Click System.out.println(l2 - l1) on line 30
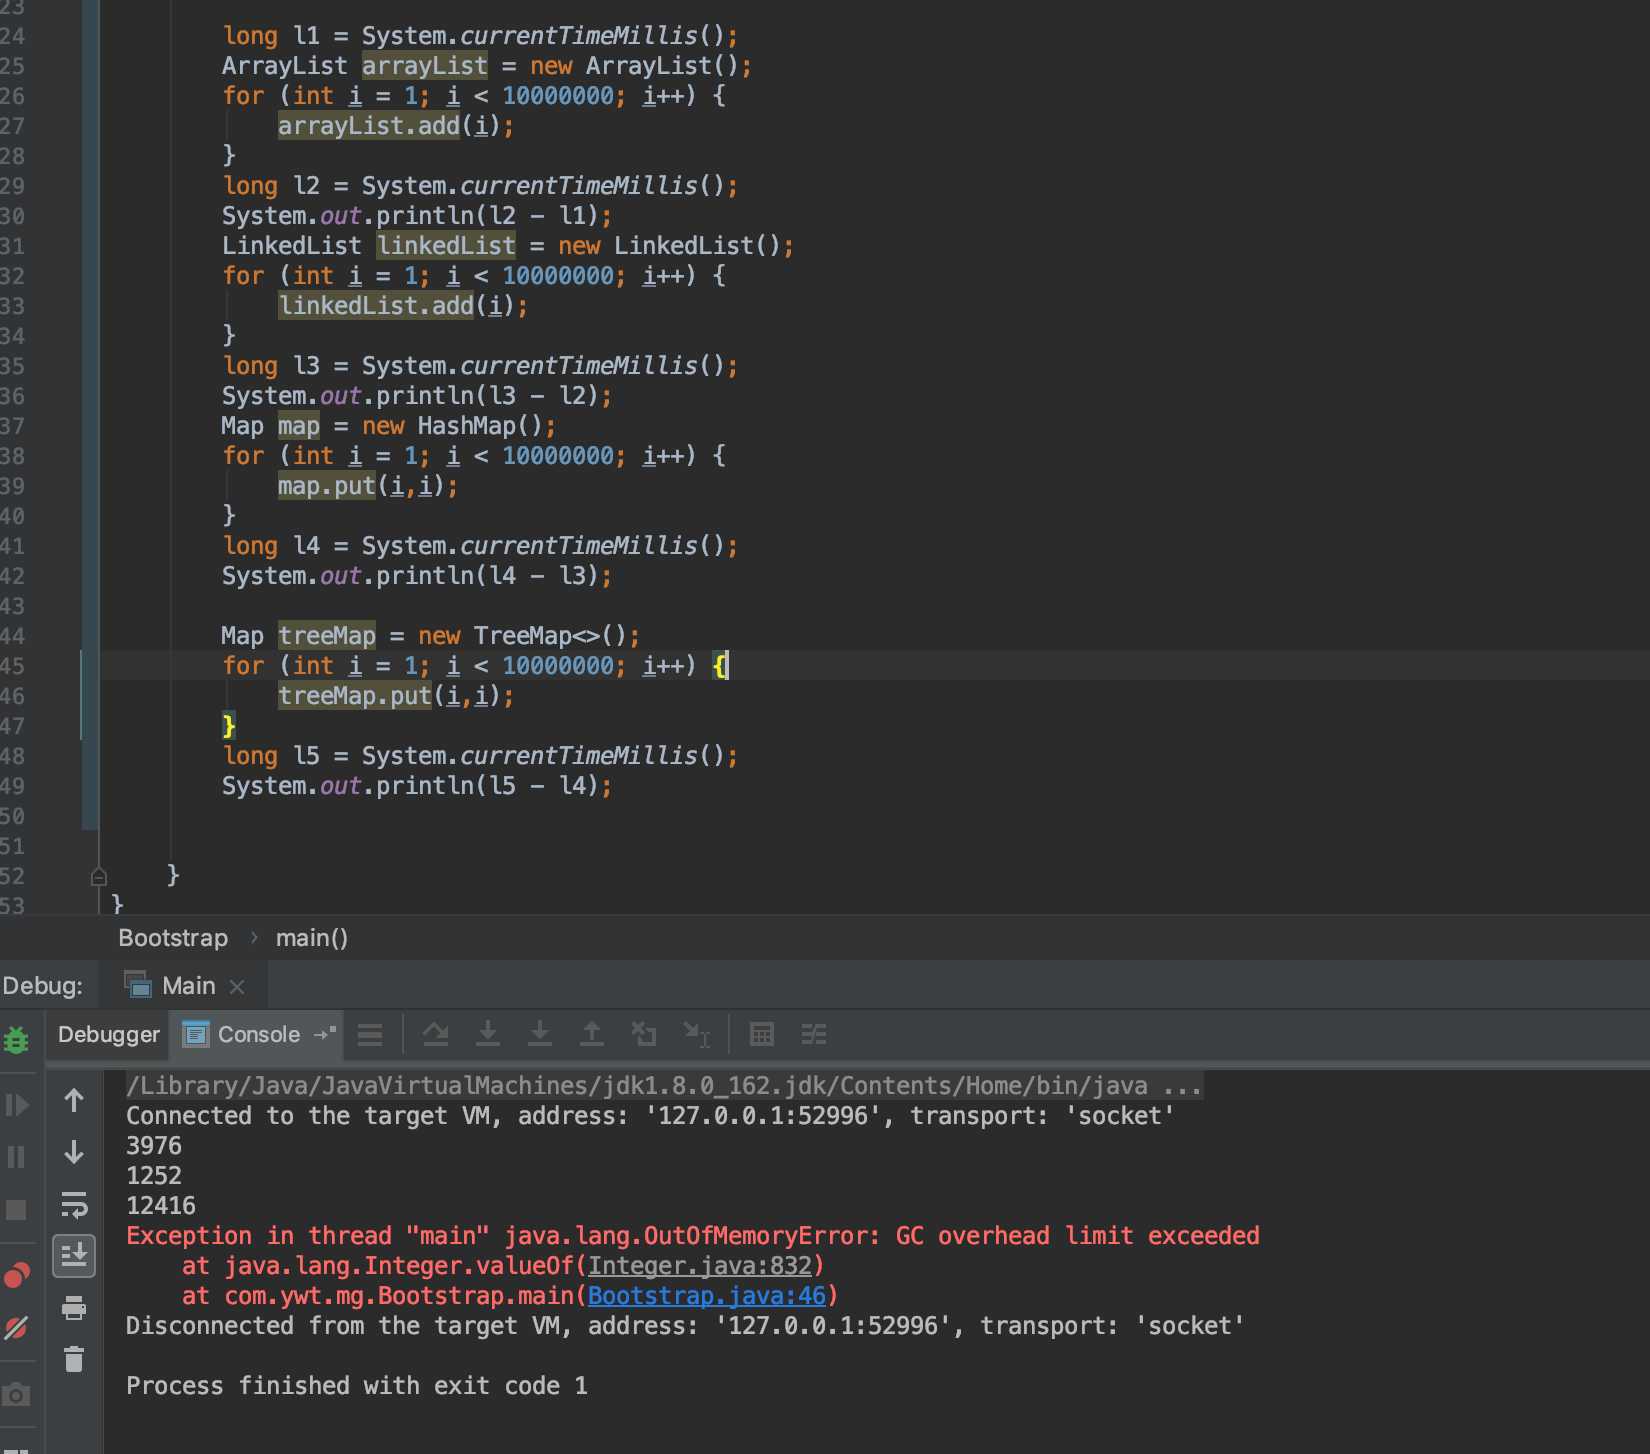 pyautogui.click(x=416, y=216)
